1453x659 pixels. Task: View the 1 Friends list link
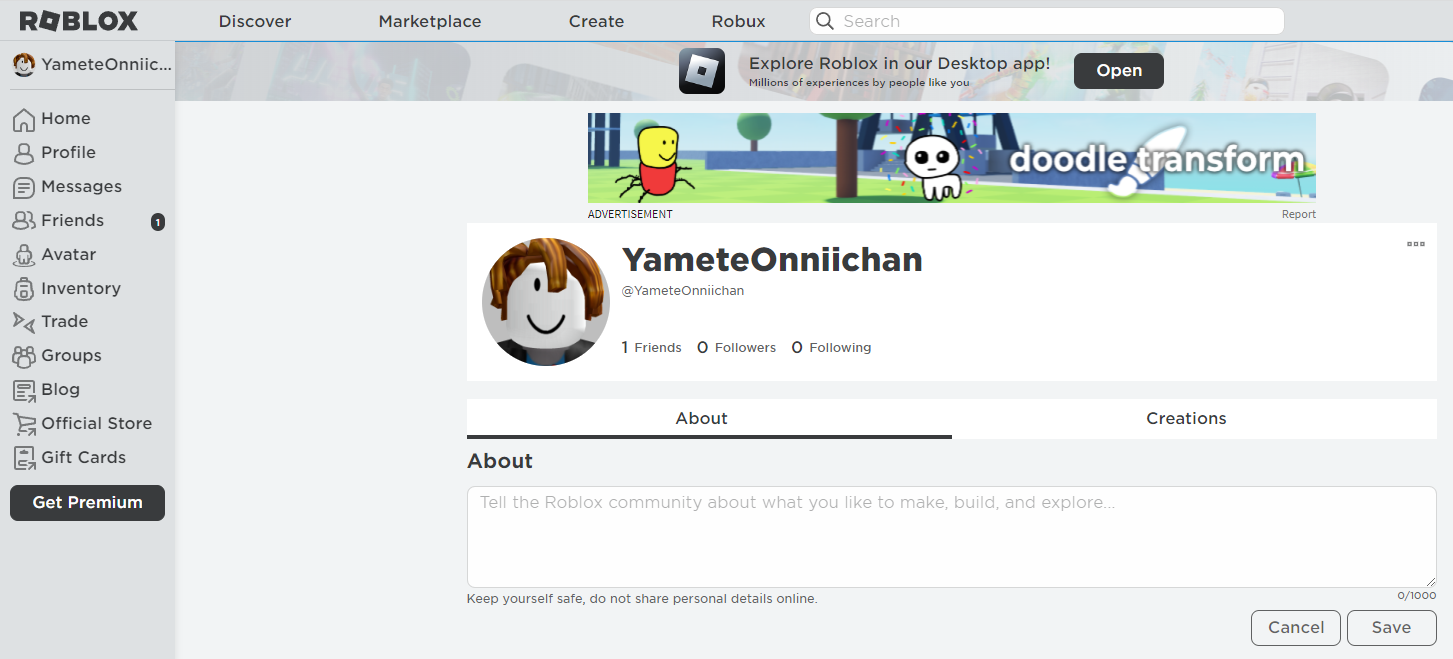point(651,348)
